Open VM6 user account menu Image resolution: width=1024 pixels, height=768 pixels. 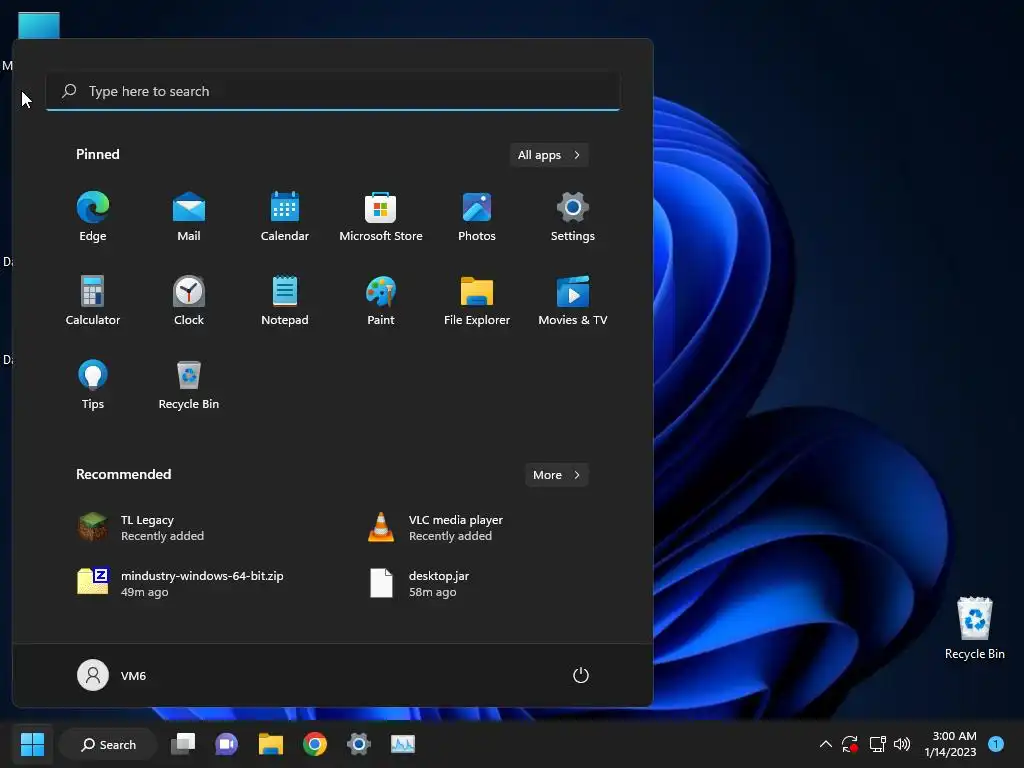coord(112,675)
